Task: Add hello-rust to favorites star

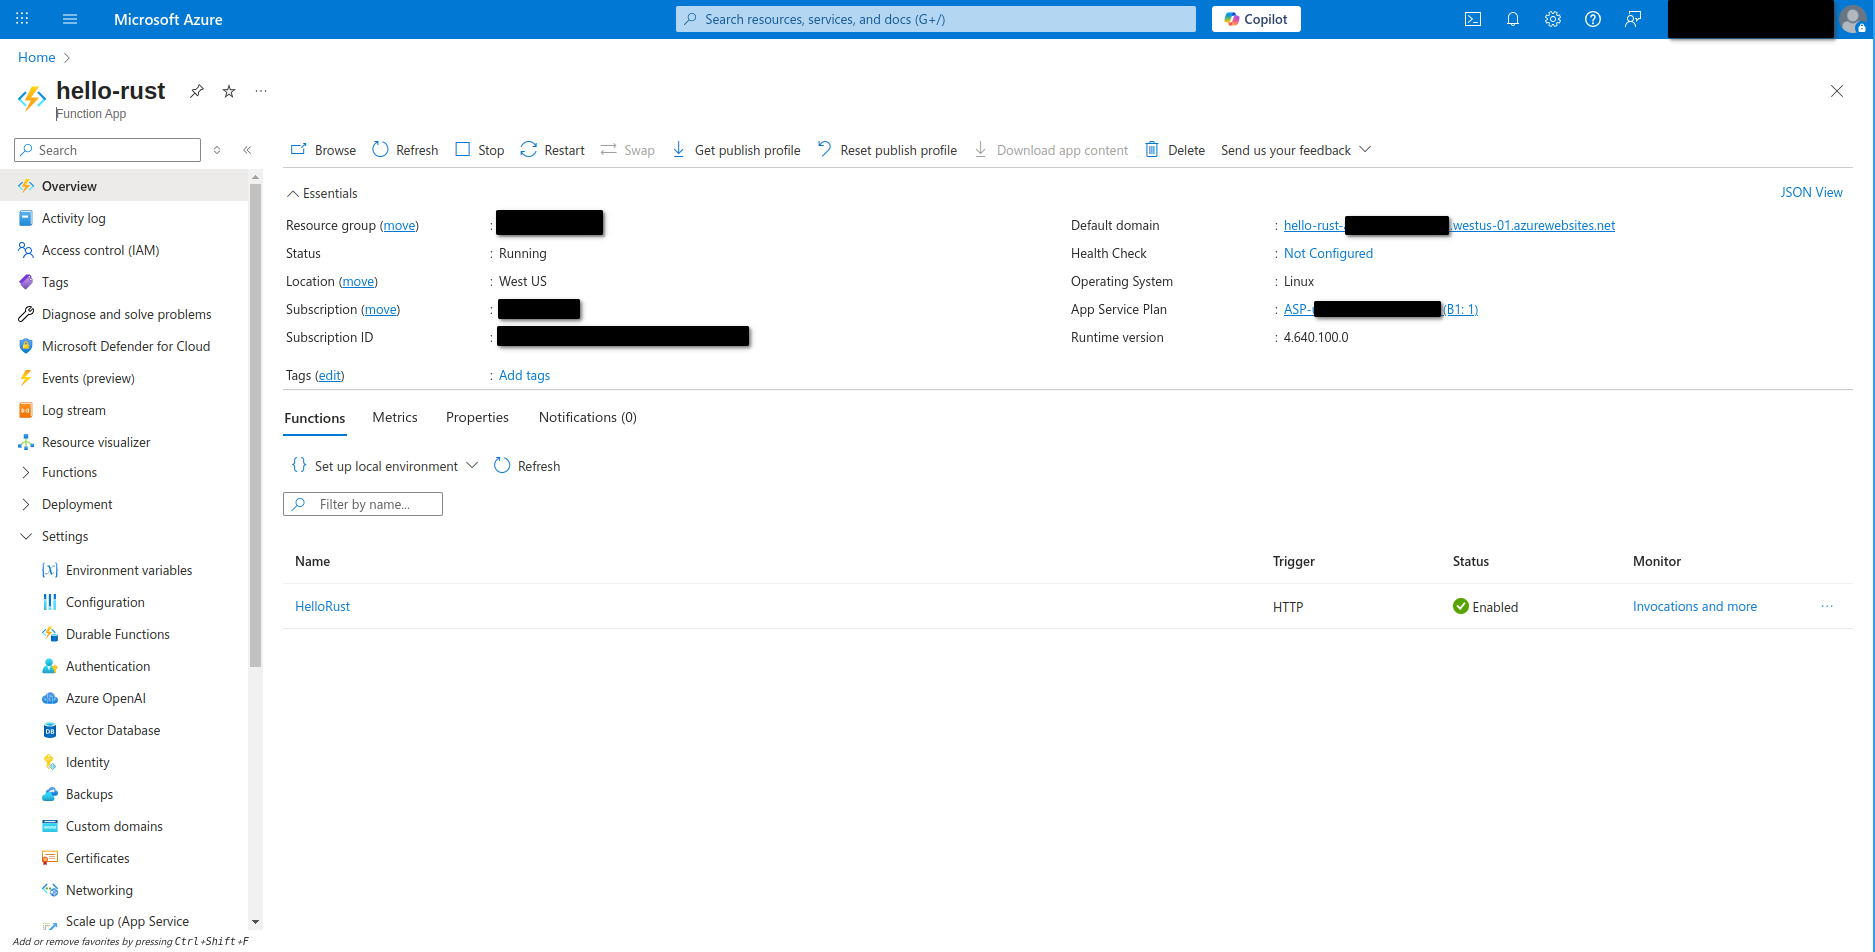Action: tap(229, 91)
